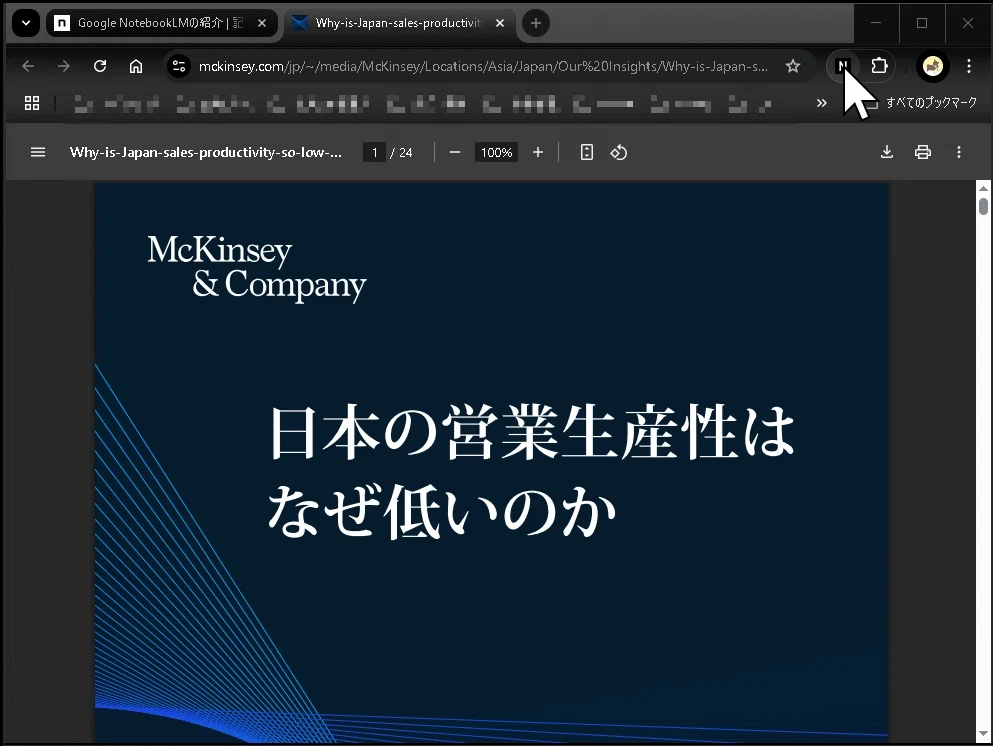Click the PDF file name title
Viewport: 993px width, 746px height.
tap(205, 152)
